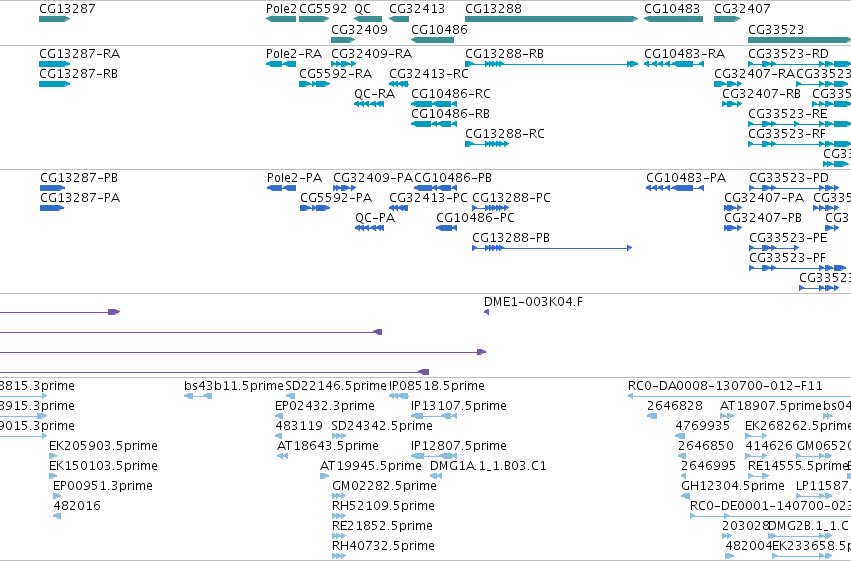Click transcript CG10486-RC
Viewport: 851px width, 561px height.
click(450, 94)
